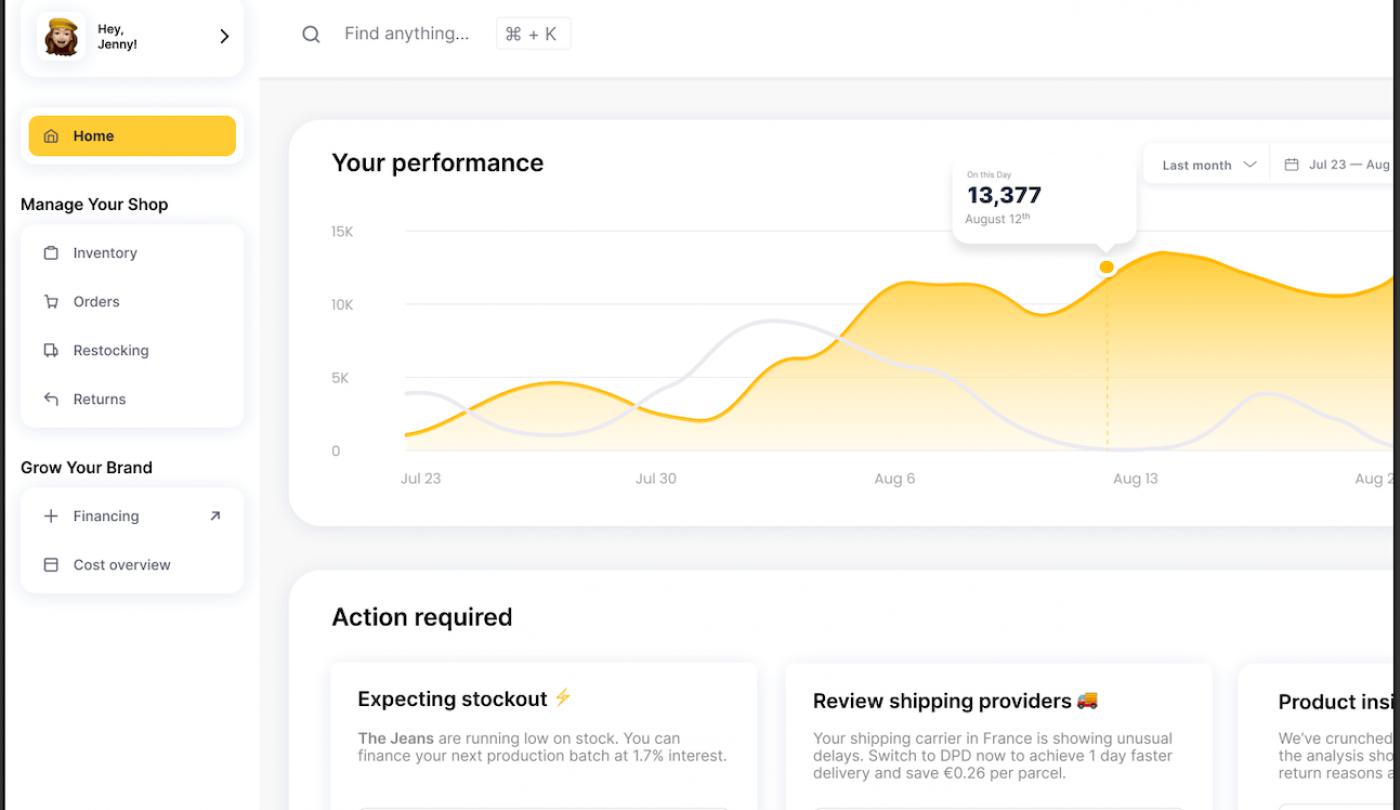Viewport: 1400px width, 810px height.
Task: Click the lightning bolt emoji on stockout card
Action: click(x=563, y=697)
